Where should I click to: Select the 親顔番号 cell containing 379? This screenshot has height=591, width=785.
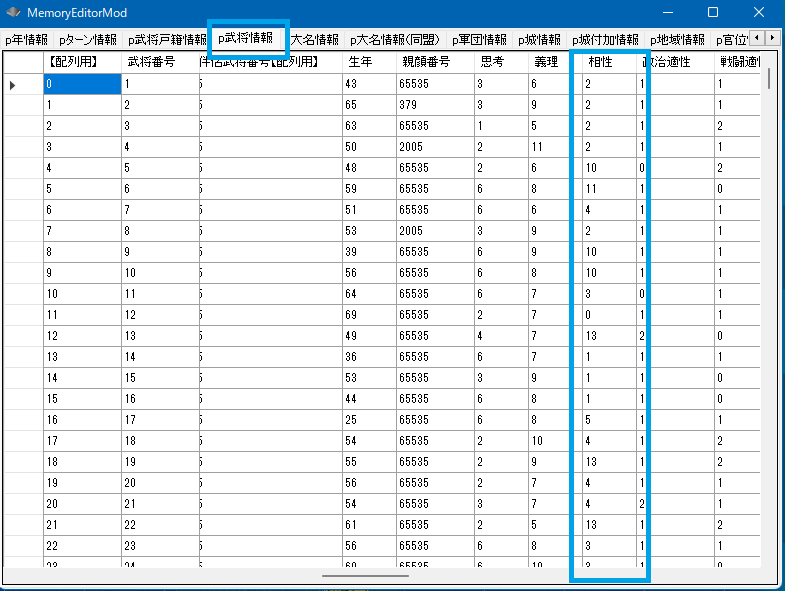click(x=432, y=105)
